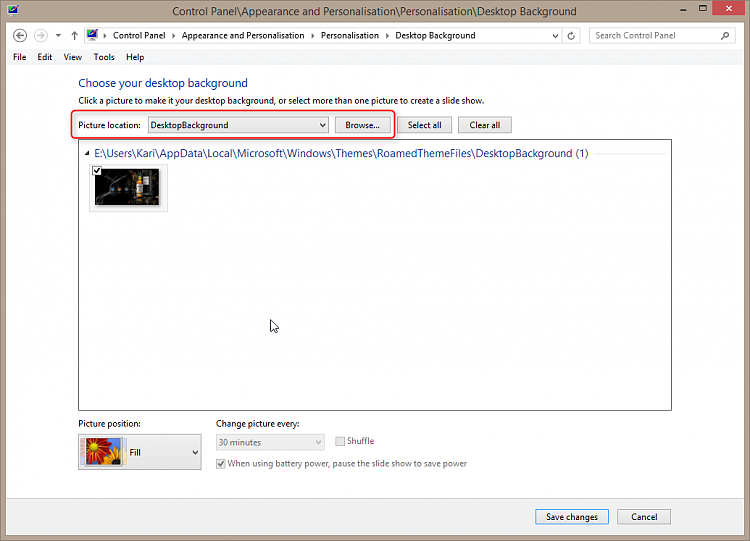The width and height of the screenshot is (750, 541).
Task: Expand the chevron after Appearance and Personalisation
Action: point(313,35)
